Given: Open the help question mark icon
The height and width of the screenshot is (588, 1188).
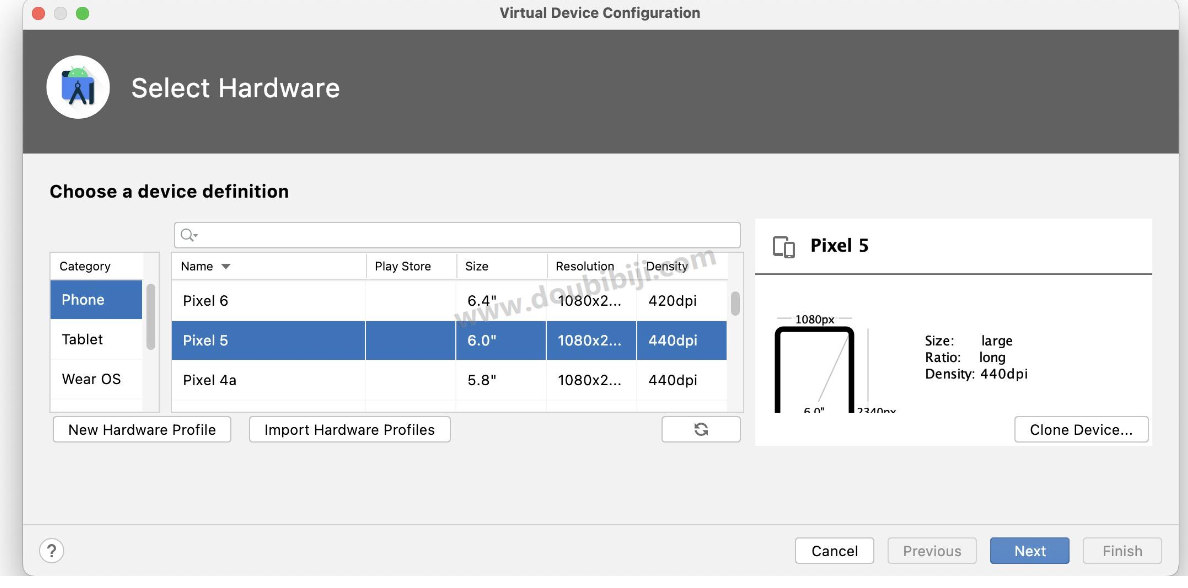Looking at the screenshot, I should (x=52, y=550).
